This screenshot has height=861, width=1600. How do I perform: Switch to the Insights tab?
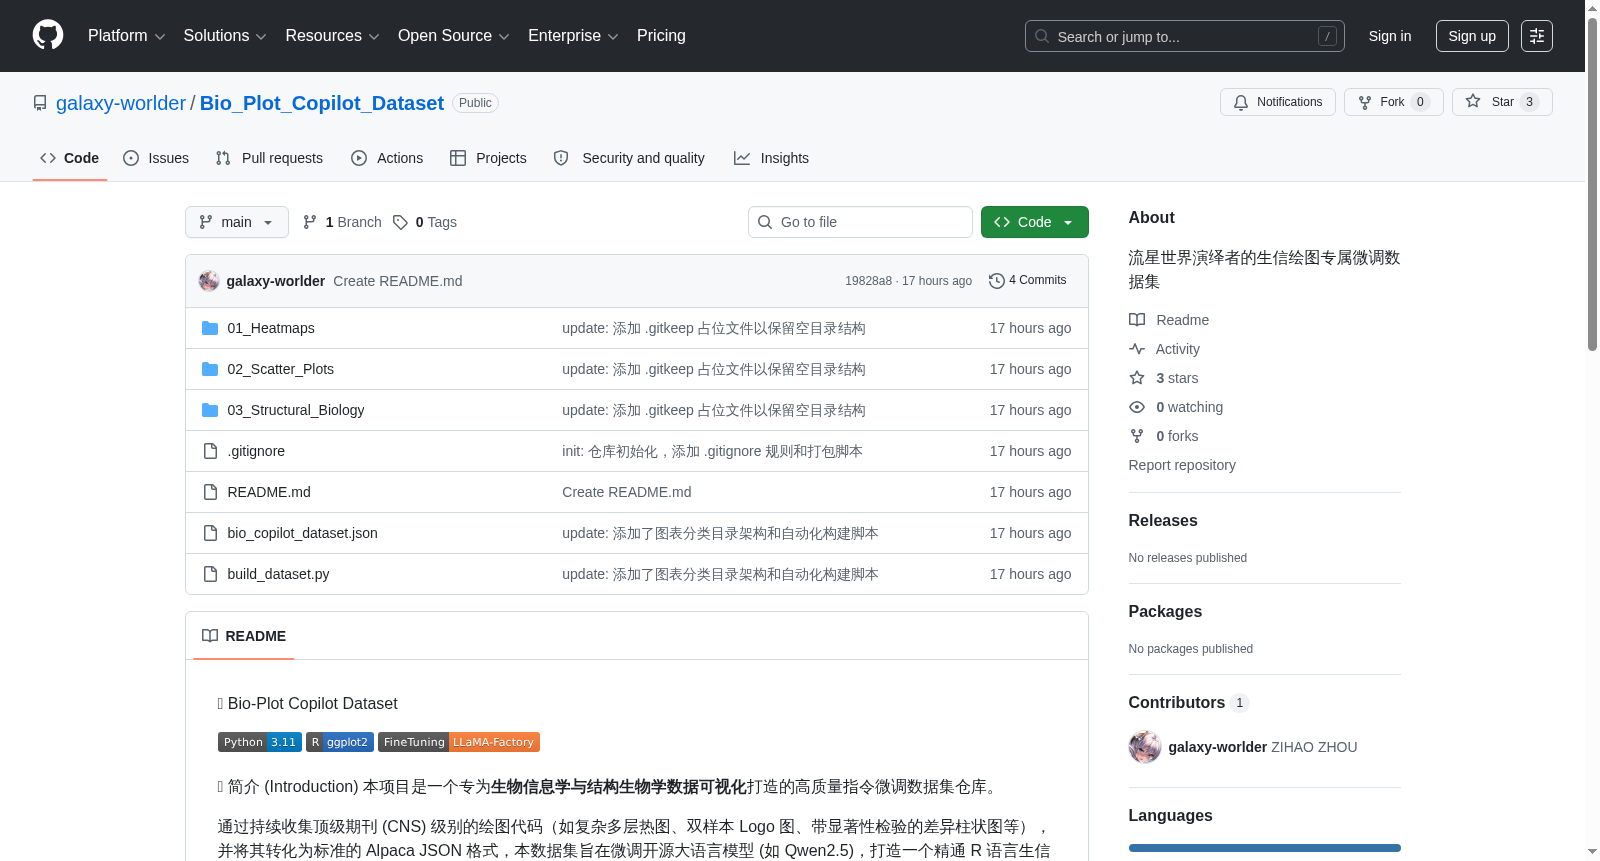tap(771, 158)
